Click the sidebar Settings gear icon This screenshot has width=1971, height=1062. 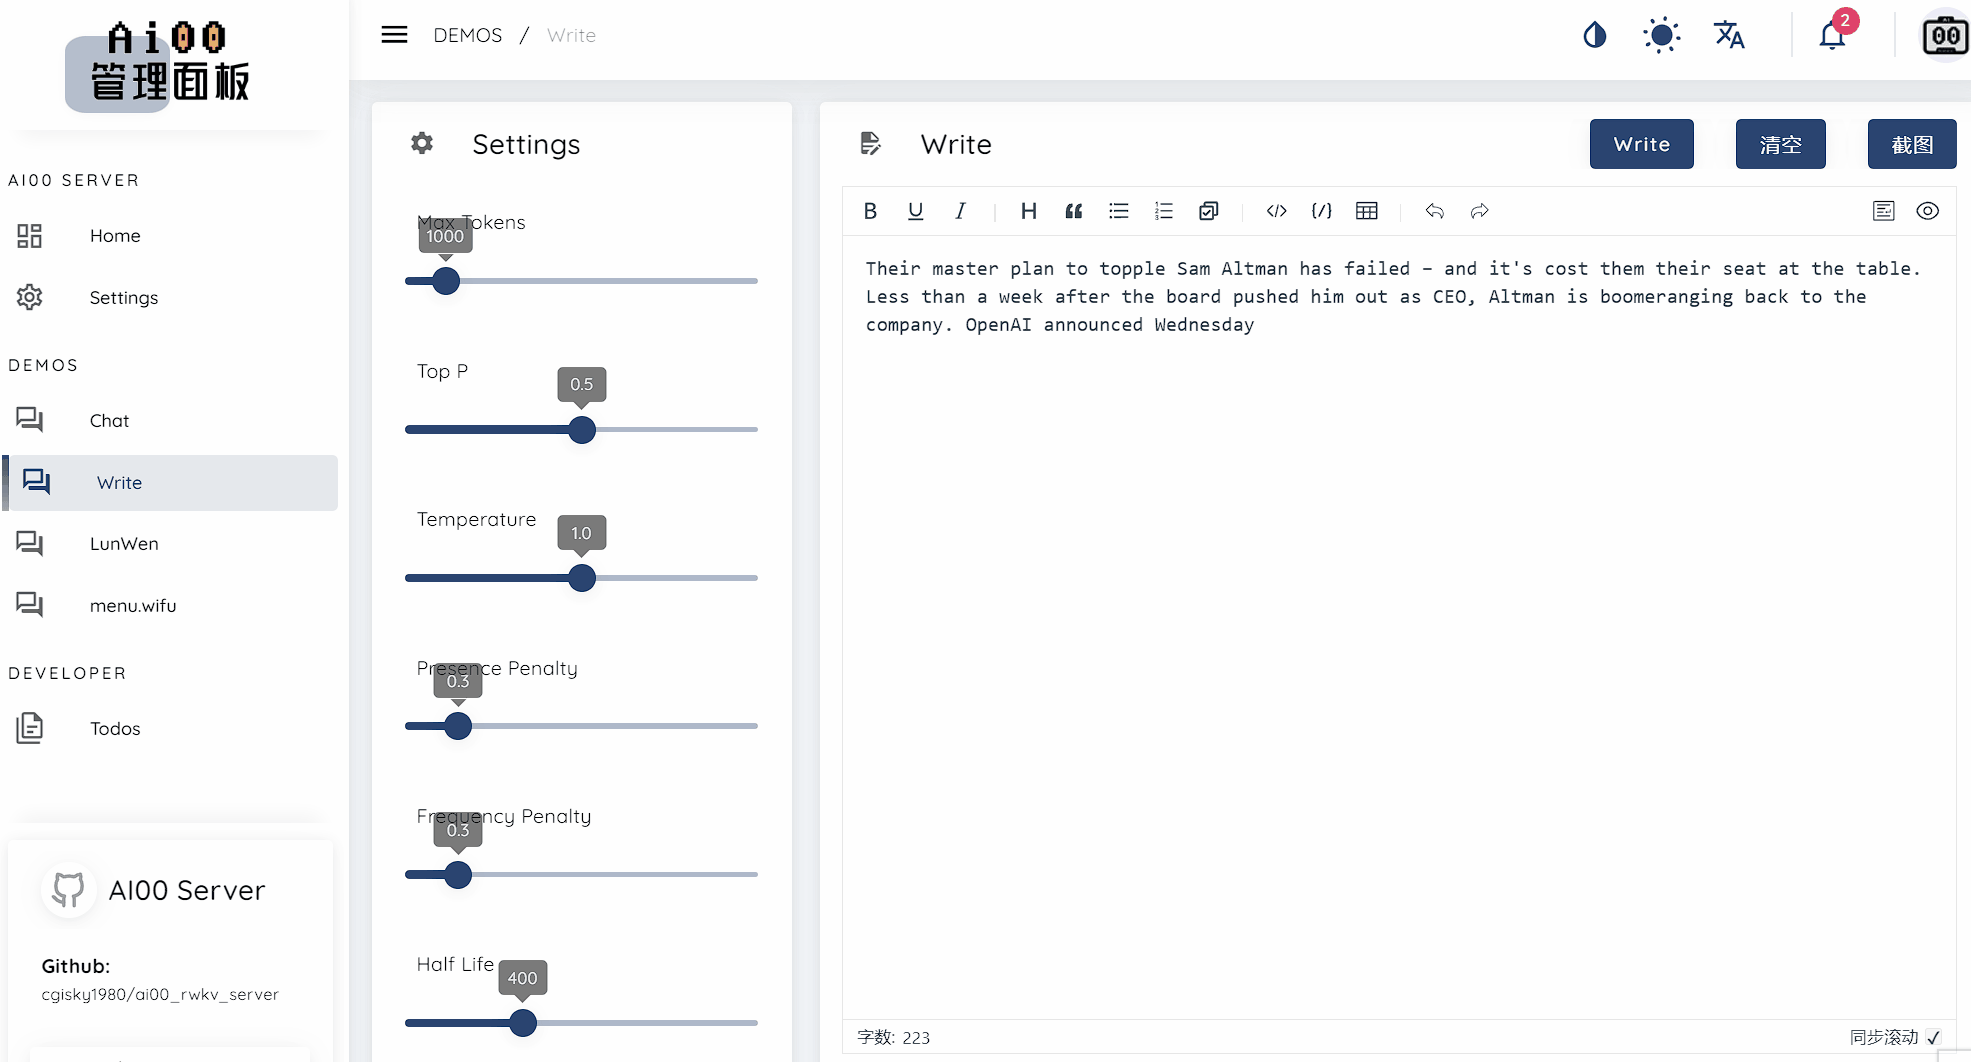30,297
